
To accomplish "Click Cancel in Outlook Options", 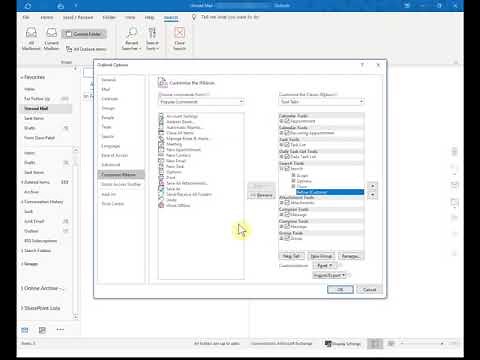I will pos(369,289).
